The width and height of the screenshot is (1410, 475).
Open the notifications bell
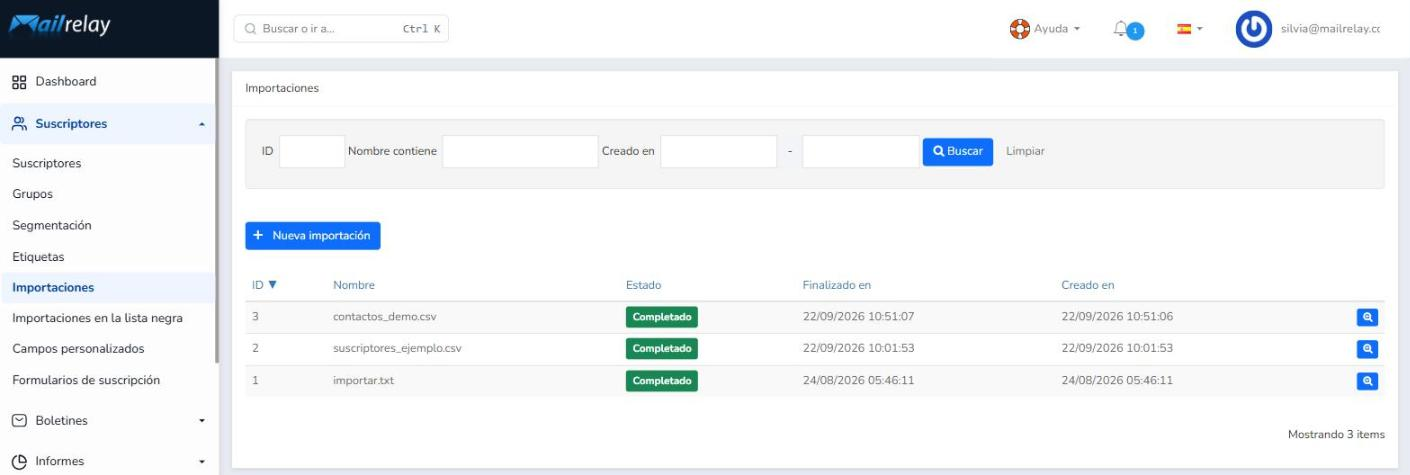pyautogui.click(x=1121, y=30)
